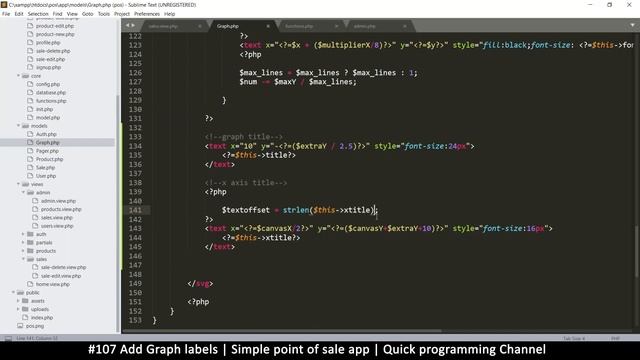The height and width of the screenshot is (360, 640).
Task: Close the functions.php tab
Action: [x=336, y=26]
